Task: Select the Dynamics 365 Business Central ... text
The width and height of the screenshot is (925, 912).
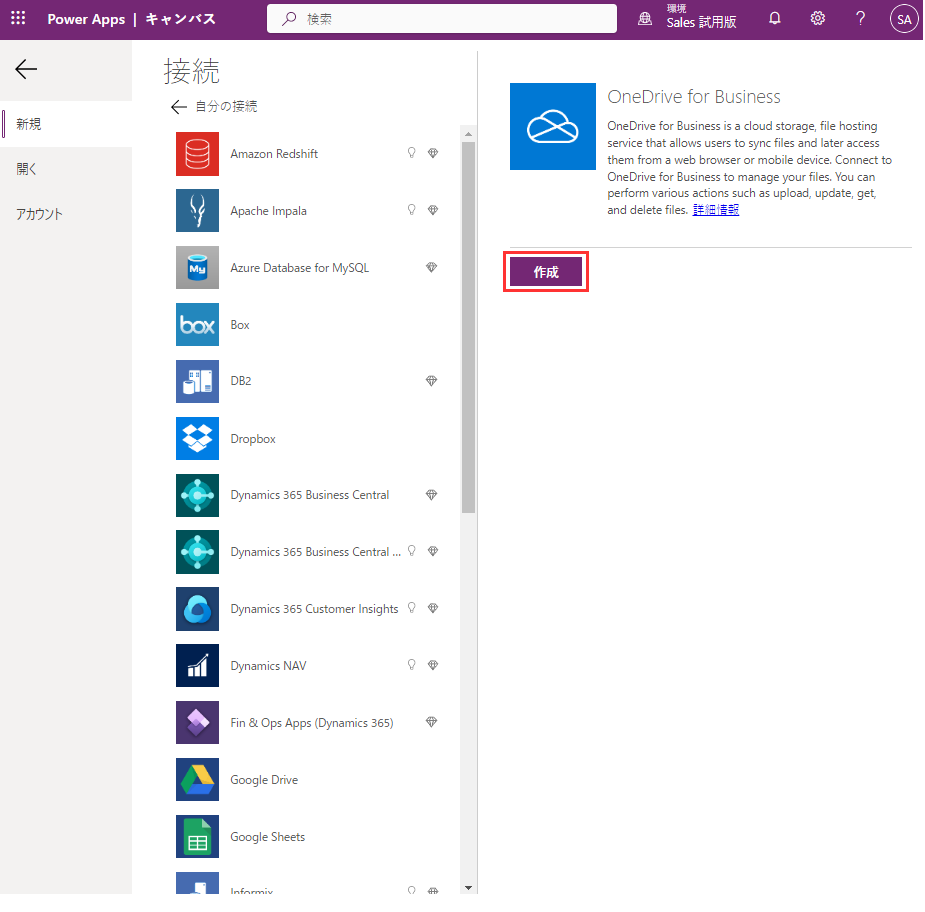Action: click(x=316, y=552)
